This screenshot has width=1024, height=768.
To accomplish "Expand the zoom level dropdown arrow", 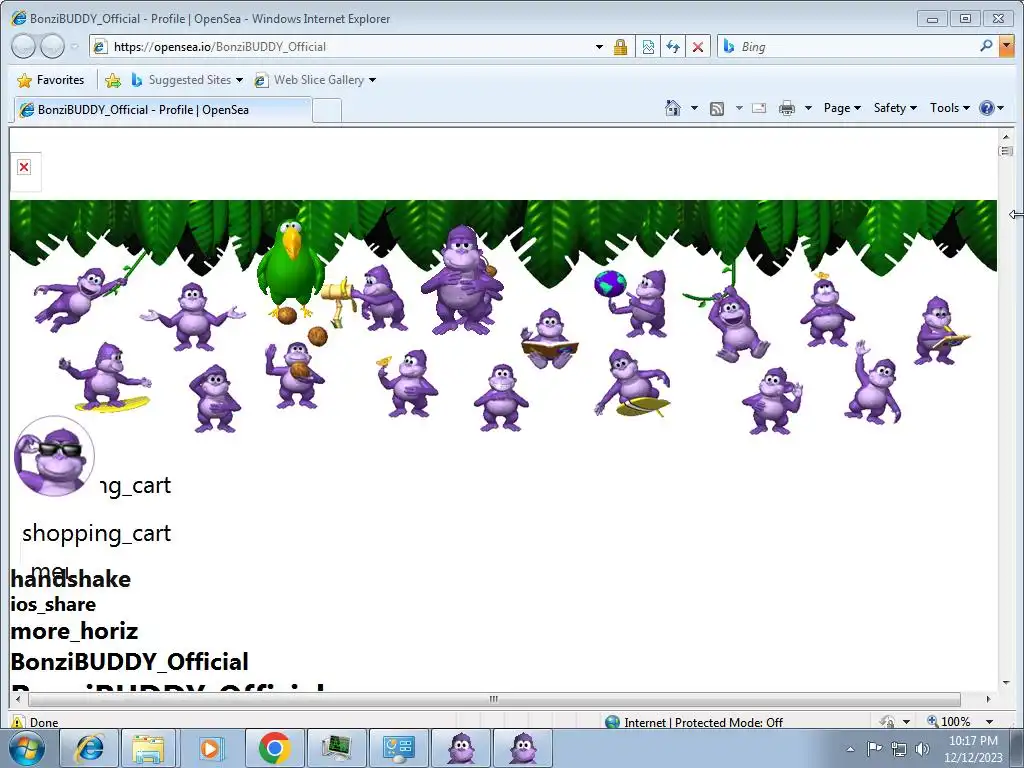I will [x=989, y=722].
